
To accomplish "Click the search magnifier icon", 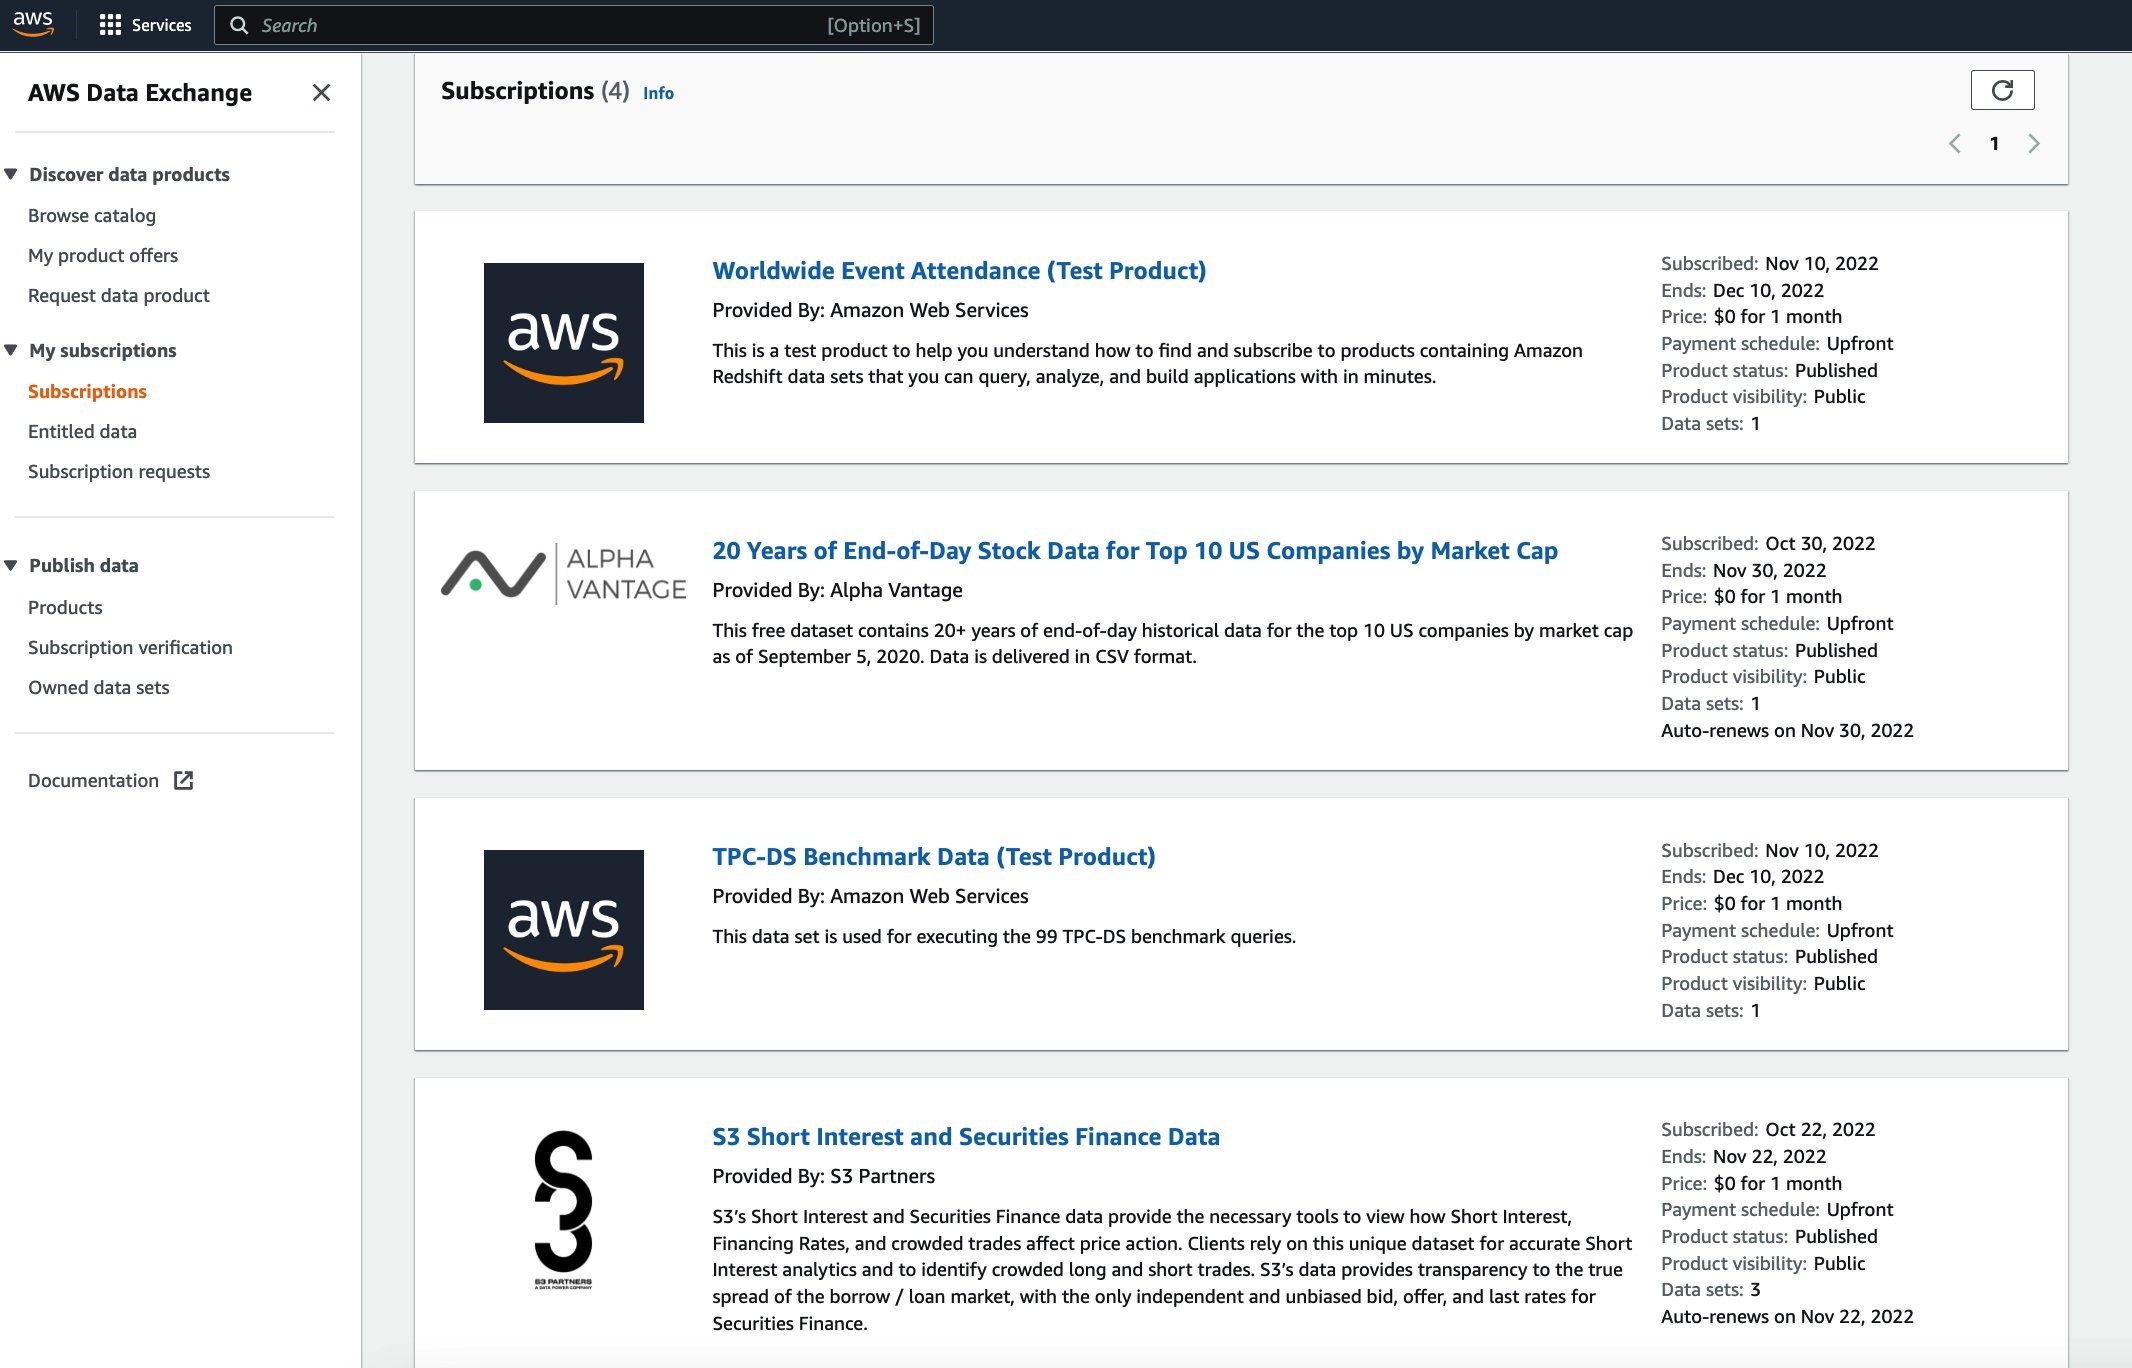I will (x=239, y=25).
